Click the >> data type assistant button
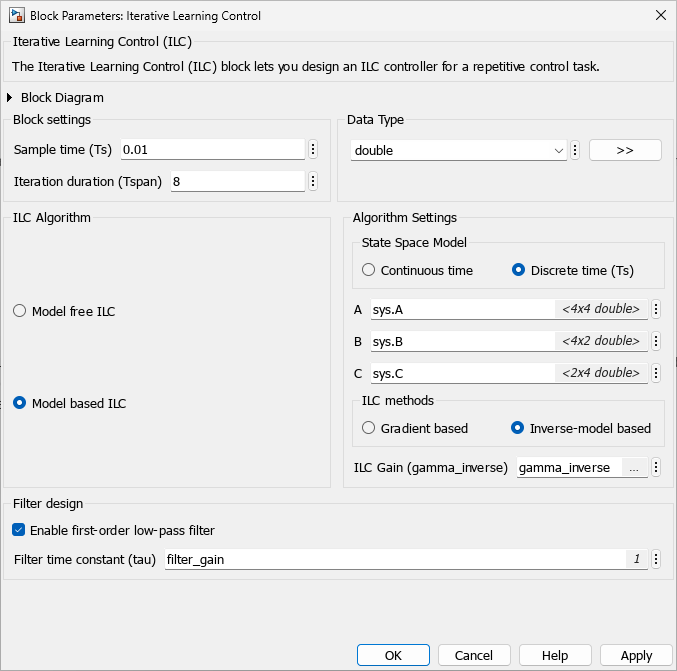The image size is (677, 671). [x=625, y=150]
